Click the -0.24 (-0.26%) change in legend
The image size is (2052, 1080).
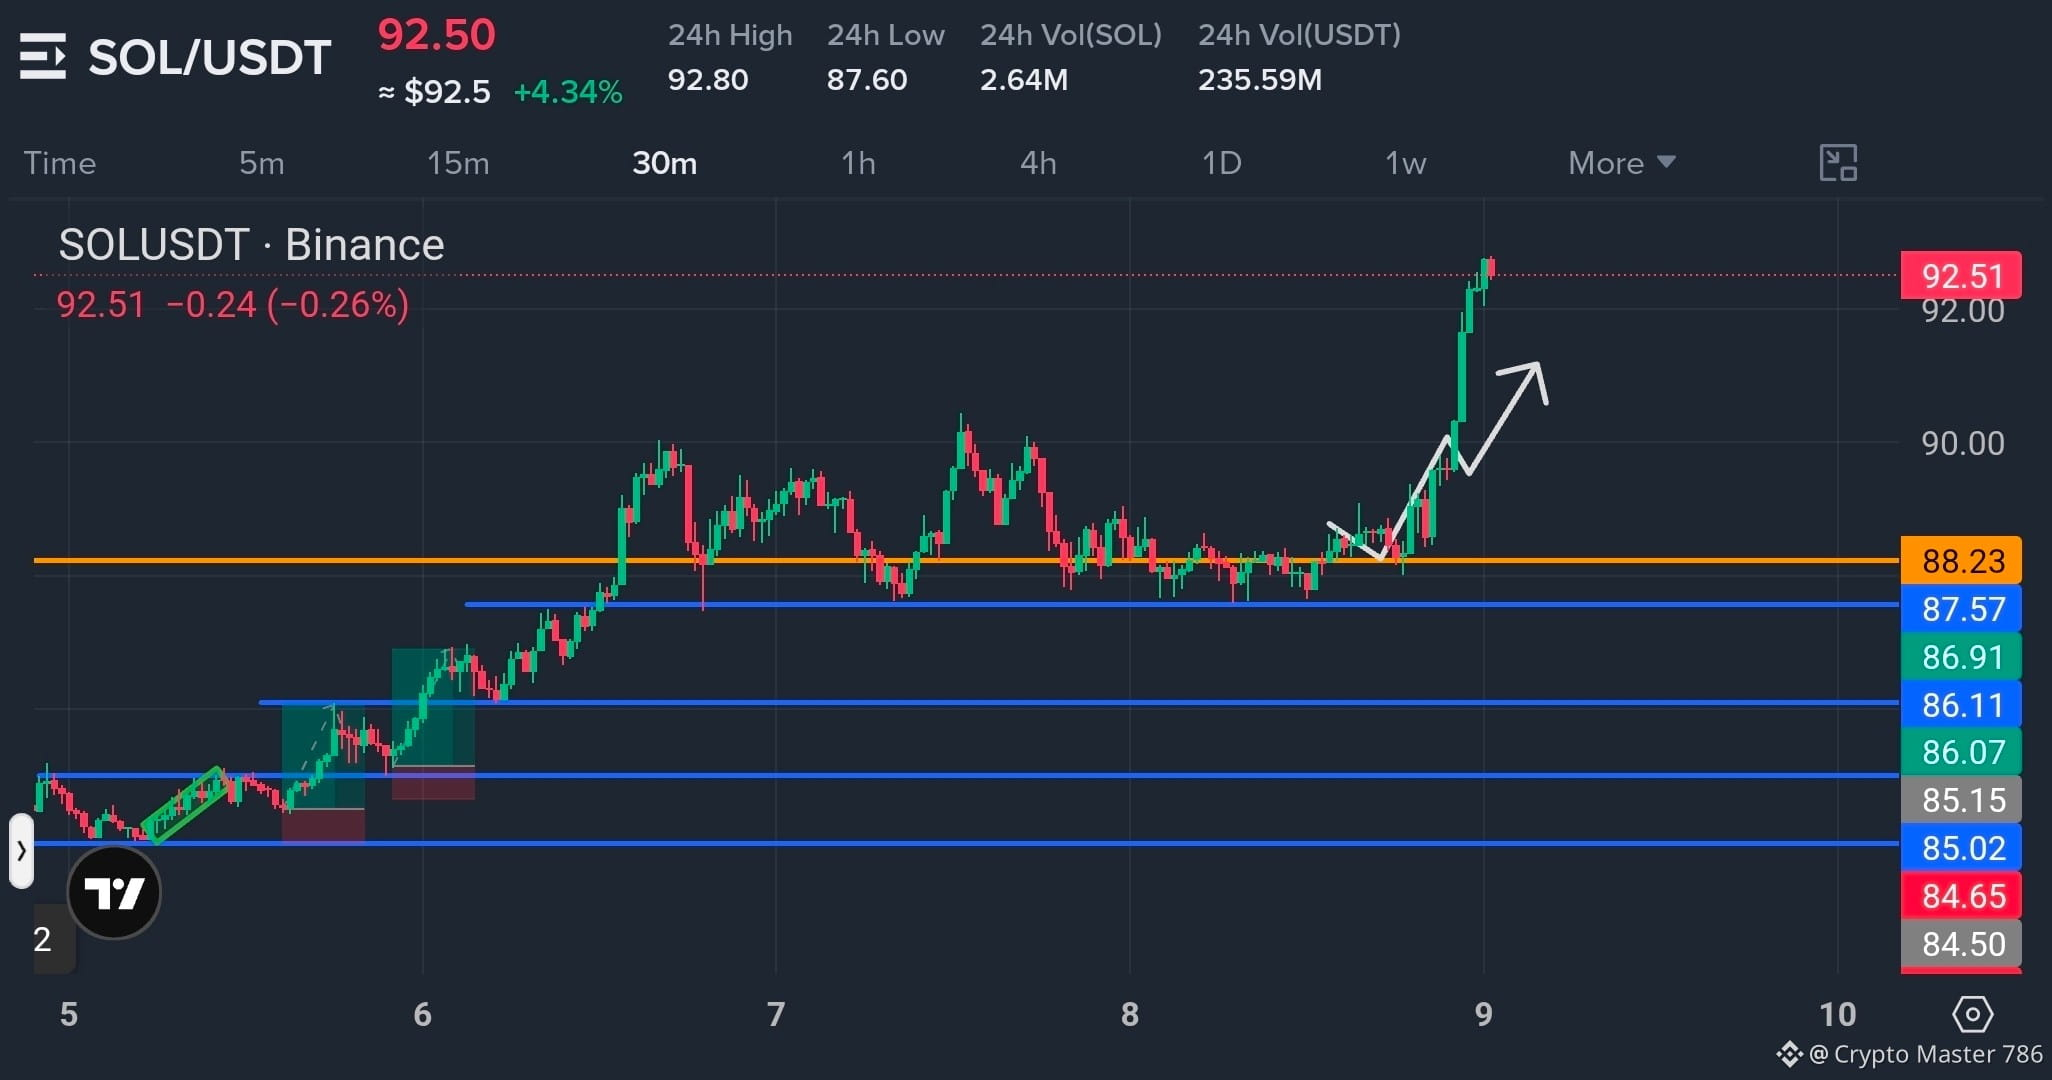(x=288, y=304)
